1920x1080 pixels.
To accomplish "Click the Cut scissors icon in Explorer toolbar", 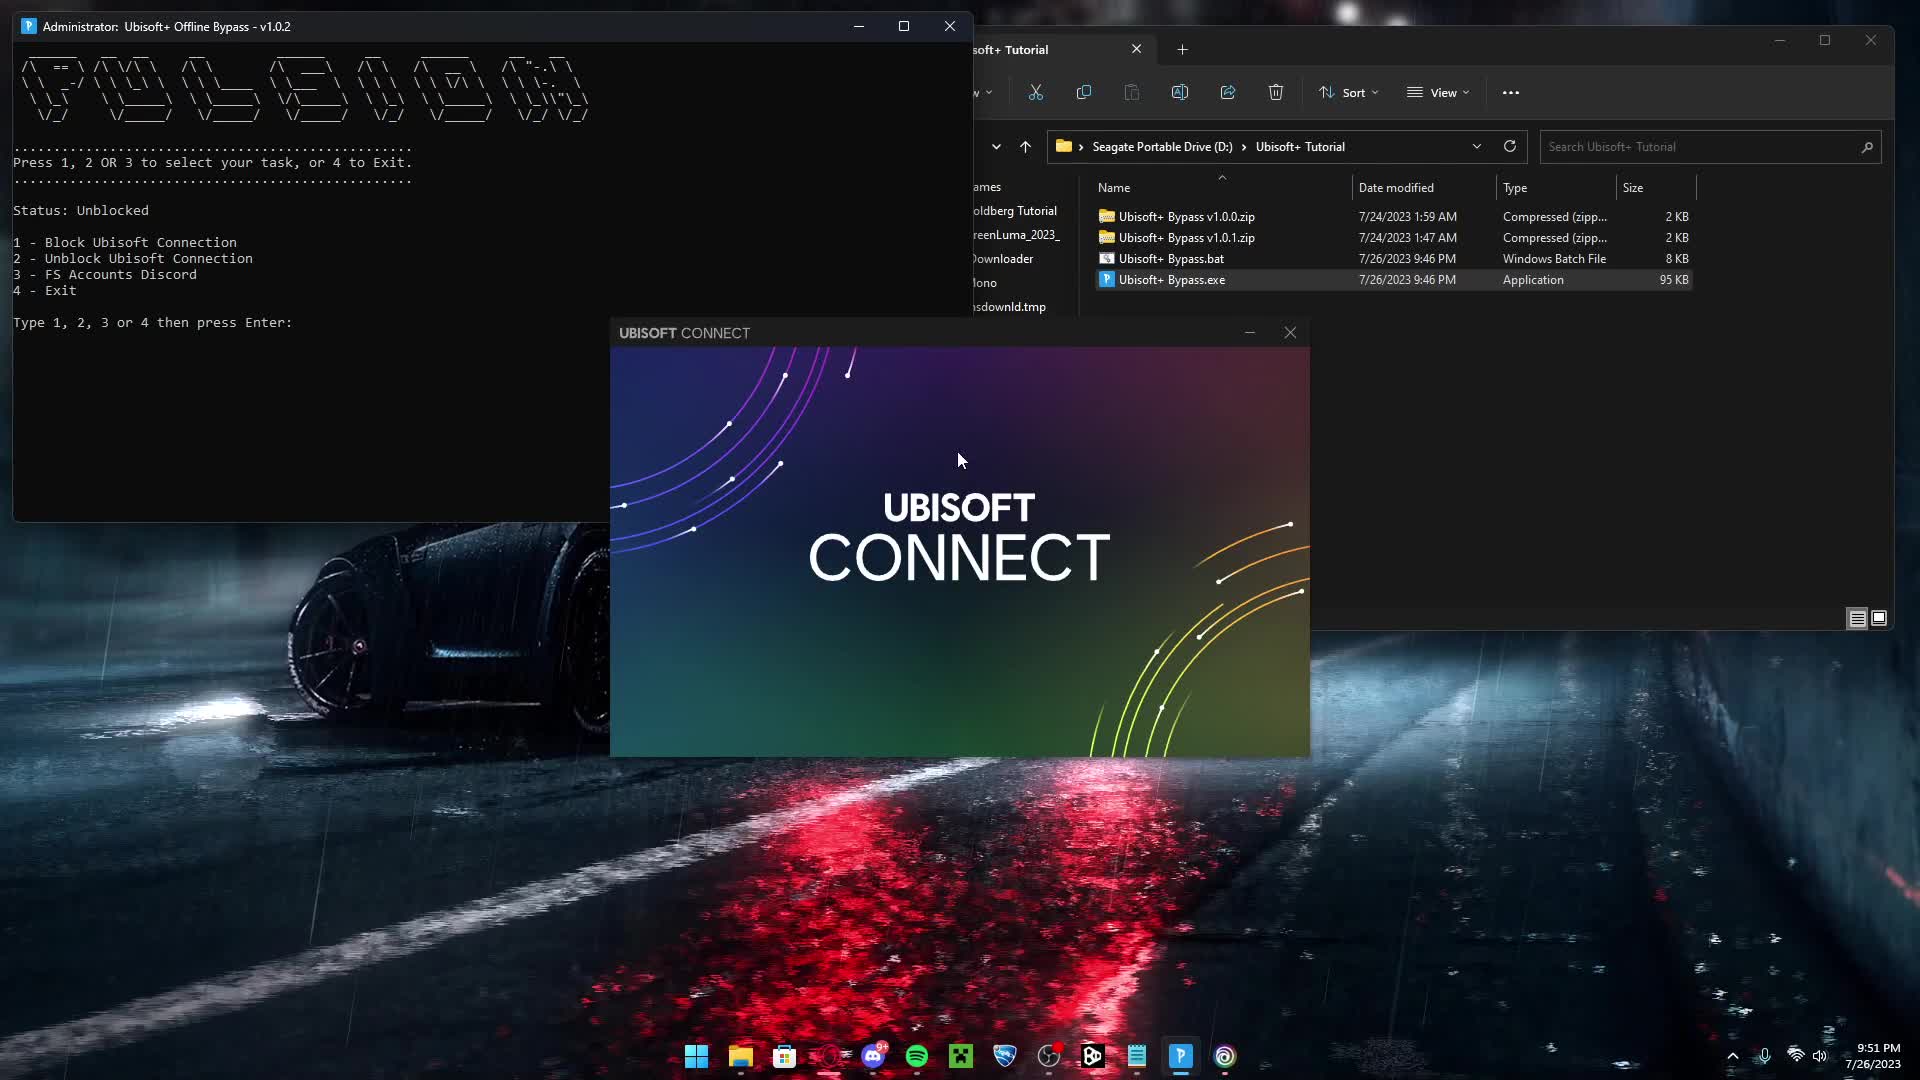I will coord(1036,92).
